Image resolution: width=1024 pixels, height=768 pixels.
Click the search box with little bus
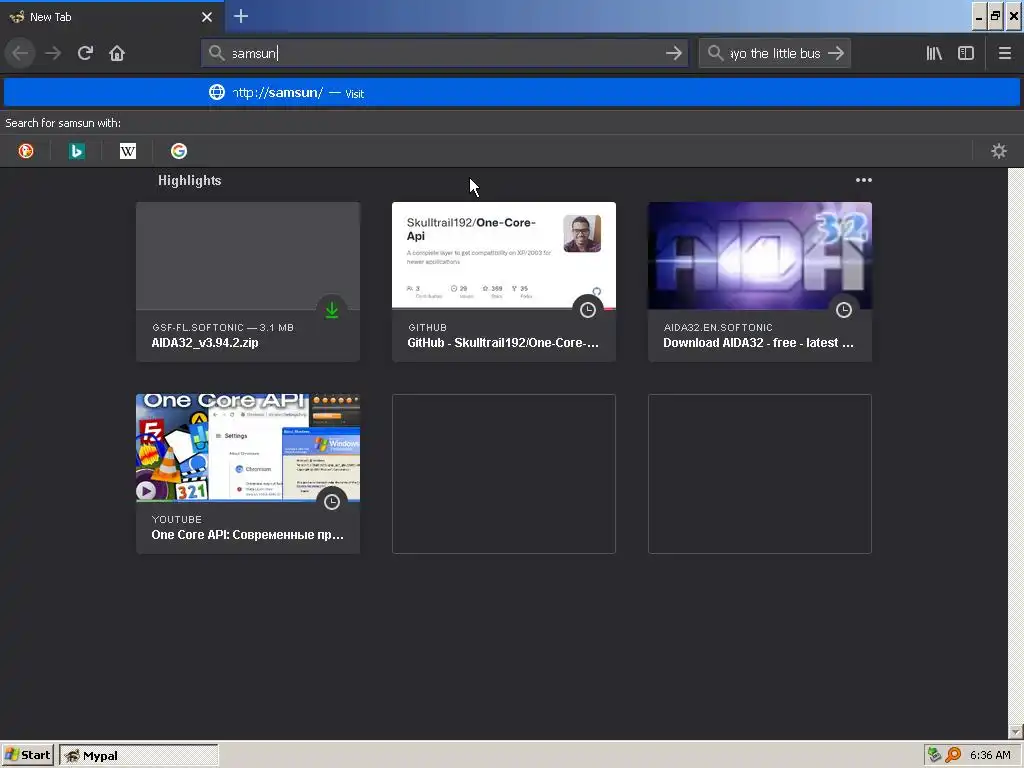point(775,53)
